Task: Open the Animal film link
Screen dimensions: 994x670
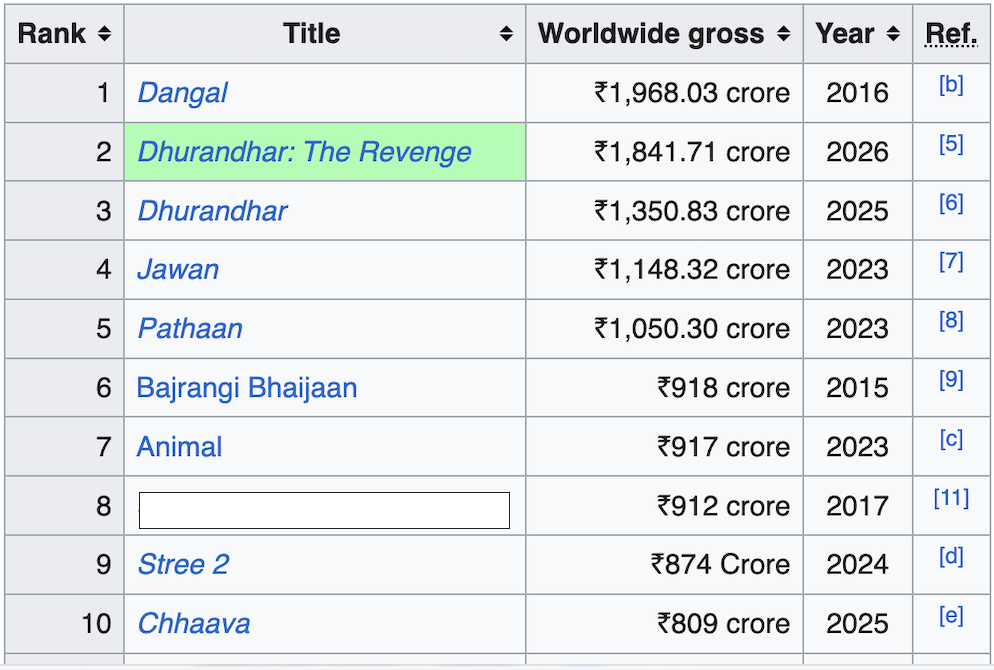Action: coord(179,447)
